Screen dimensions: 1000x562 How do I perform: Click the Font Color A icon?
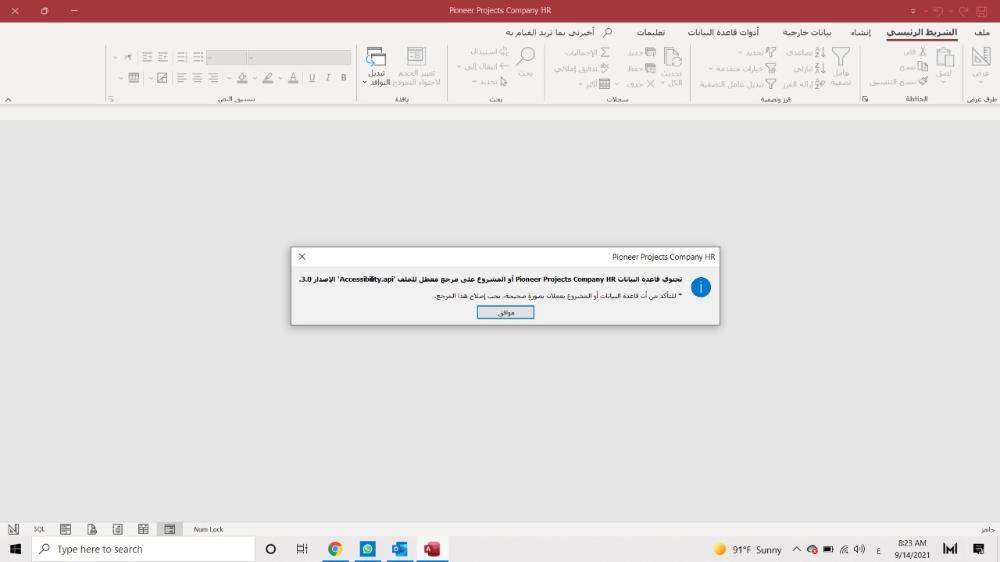293,78
